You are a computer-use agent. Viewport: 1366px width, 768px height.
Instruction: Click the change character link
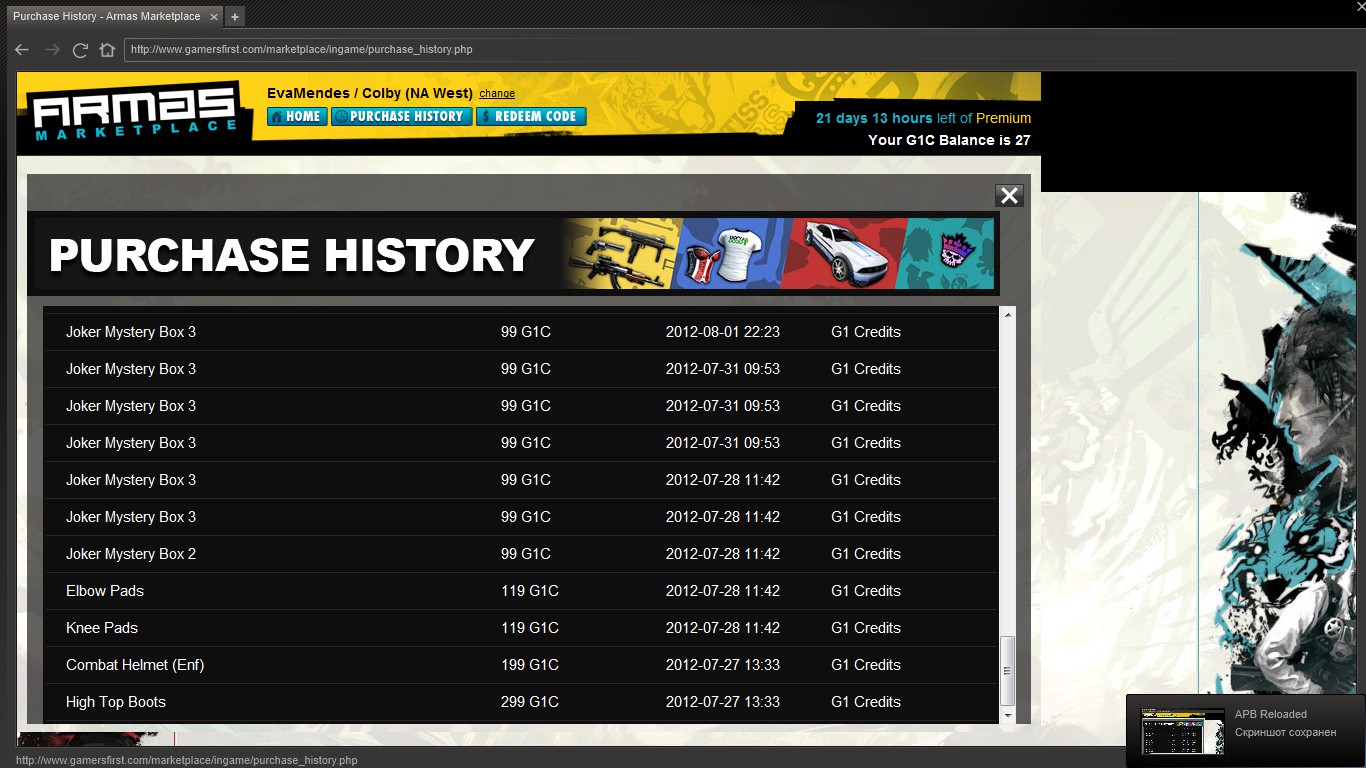(x=497, y=94)
